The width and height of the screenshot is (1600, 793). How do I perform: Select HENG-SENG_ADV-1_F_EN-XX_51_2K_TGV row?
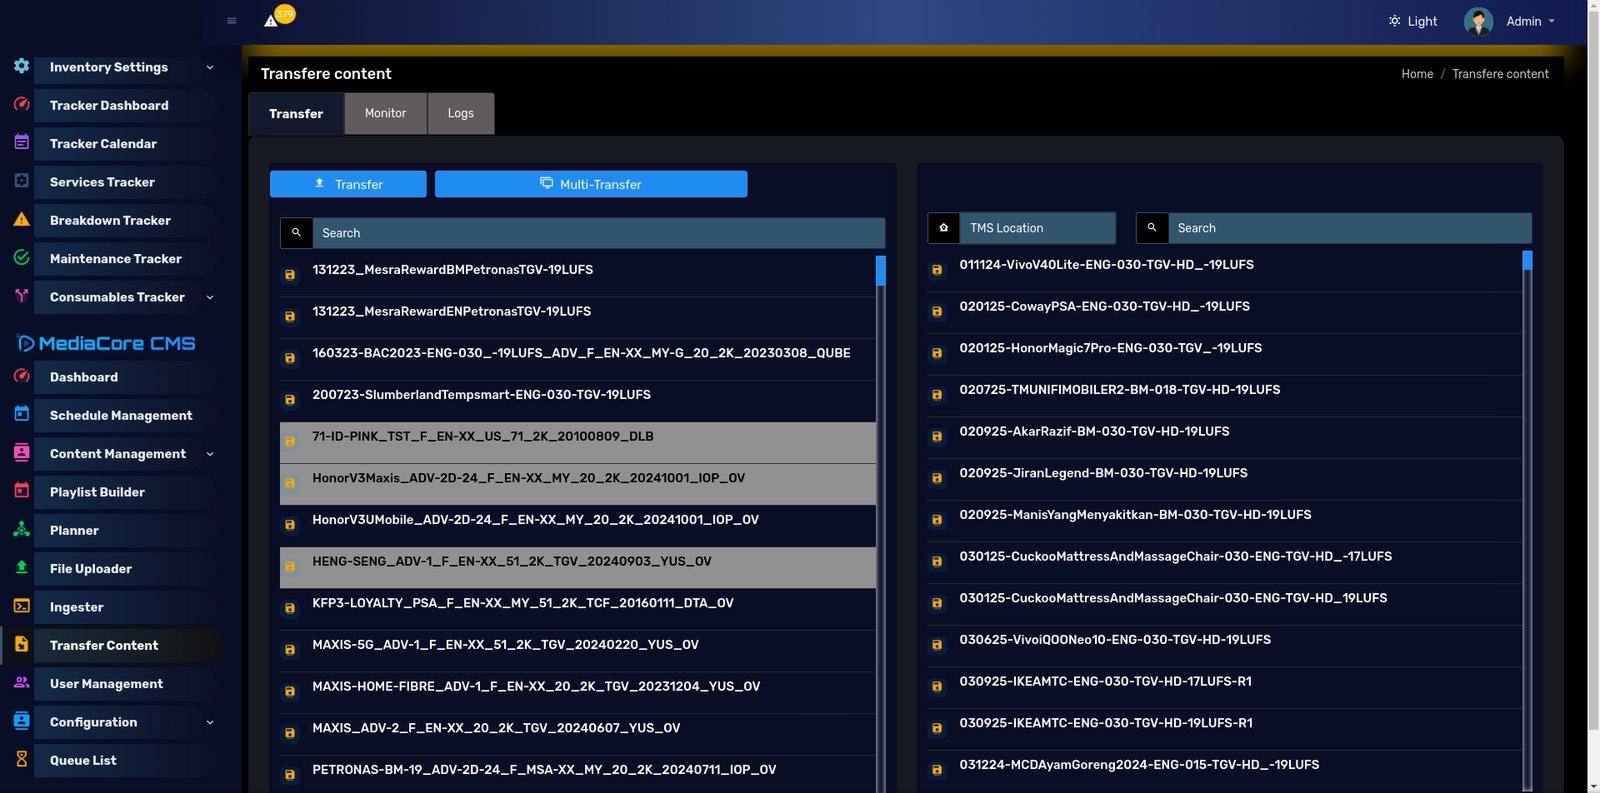point(578,567)
